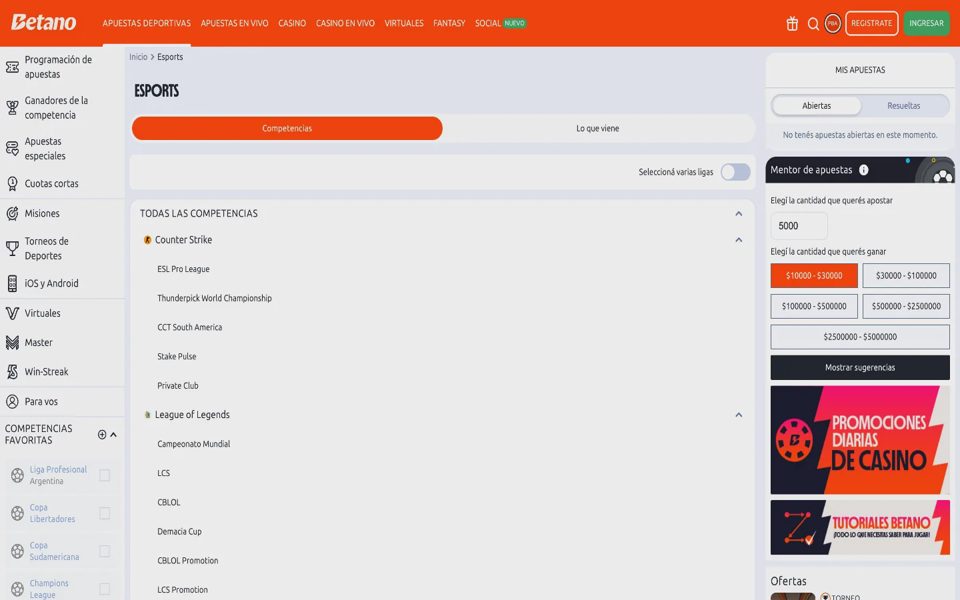The height and width of the screenshot is (600, 960).
Task: Show info for Mentor de apuestas
Action: pos(863,170)
